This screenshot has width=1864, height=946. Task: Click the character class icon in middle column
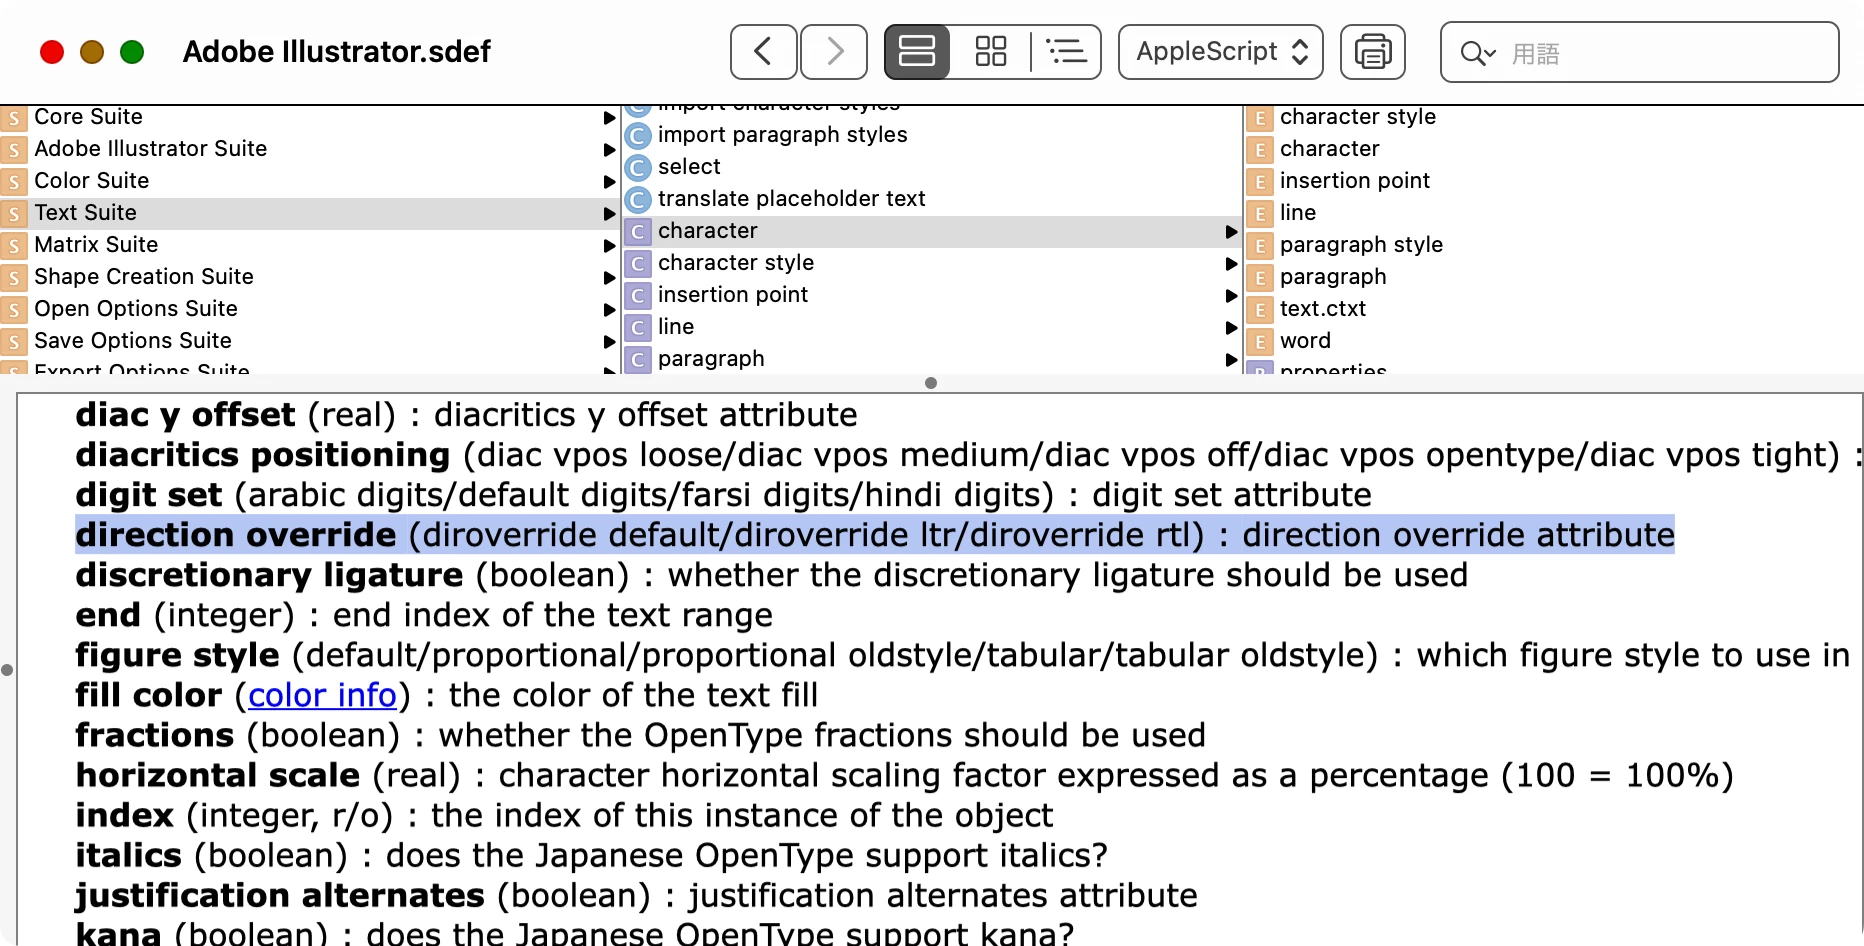coord(638,232)
